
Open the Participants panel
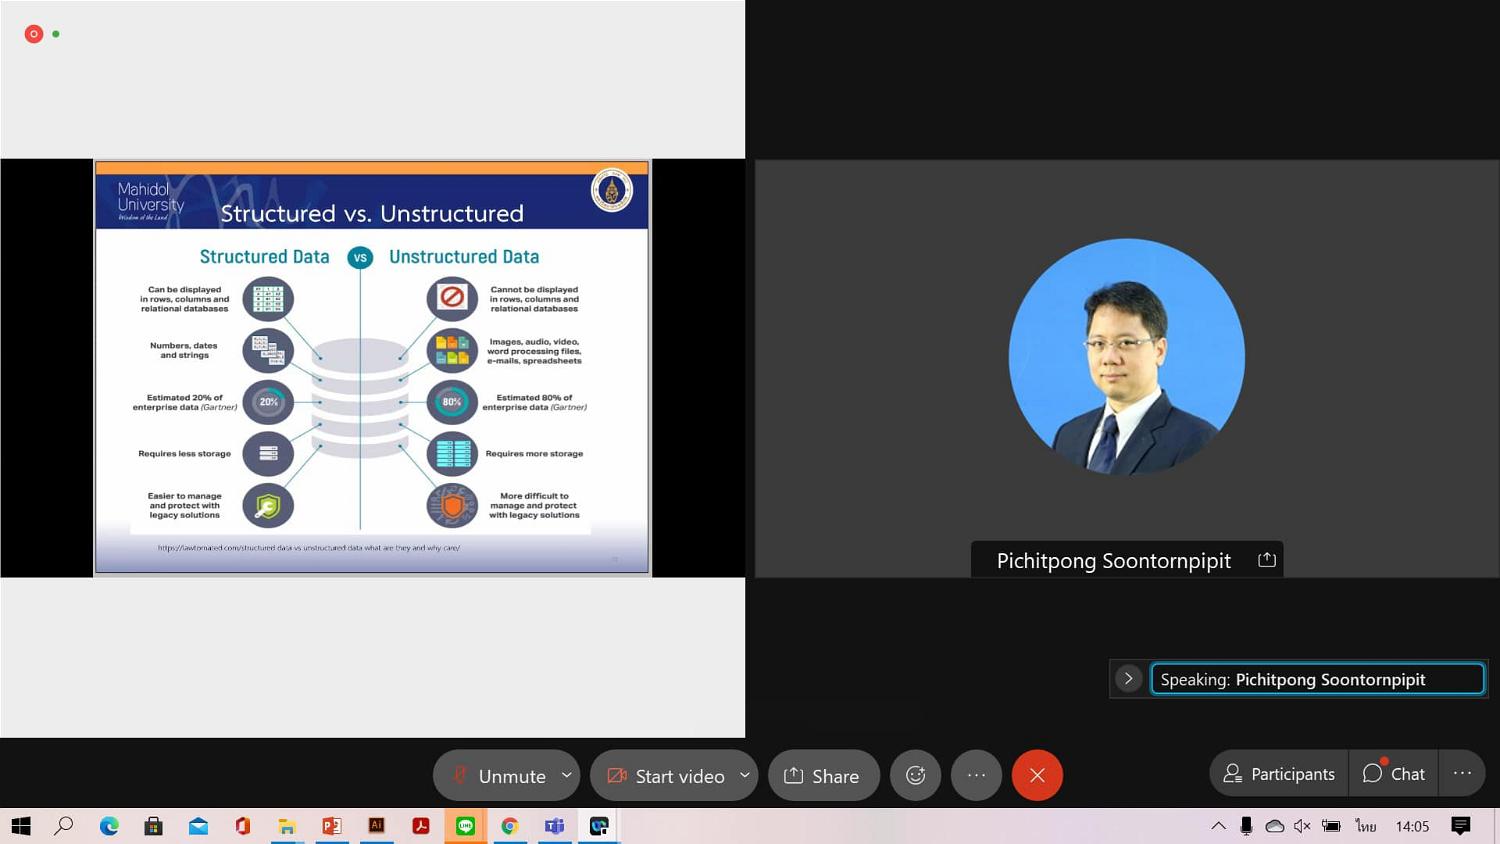(x=1279, y=774)
